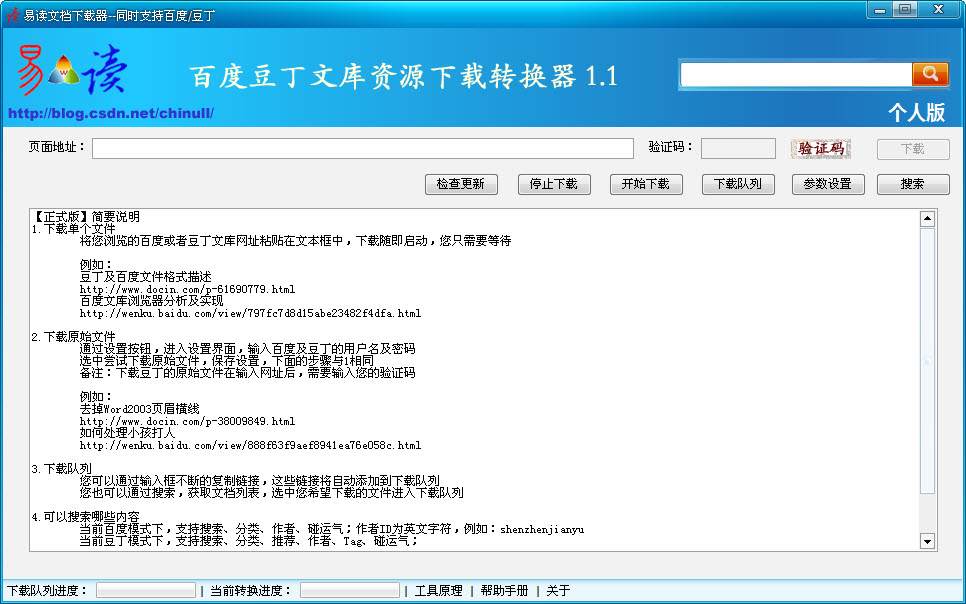The height and width of the screenshot is (604, 966).
Task: Click the text 豆丁及百度文件格式描述
Action: [x=146, y=277]
